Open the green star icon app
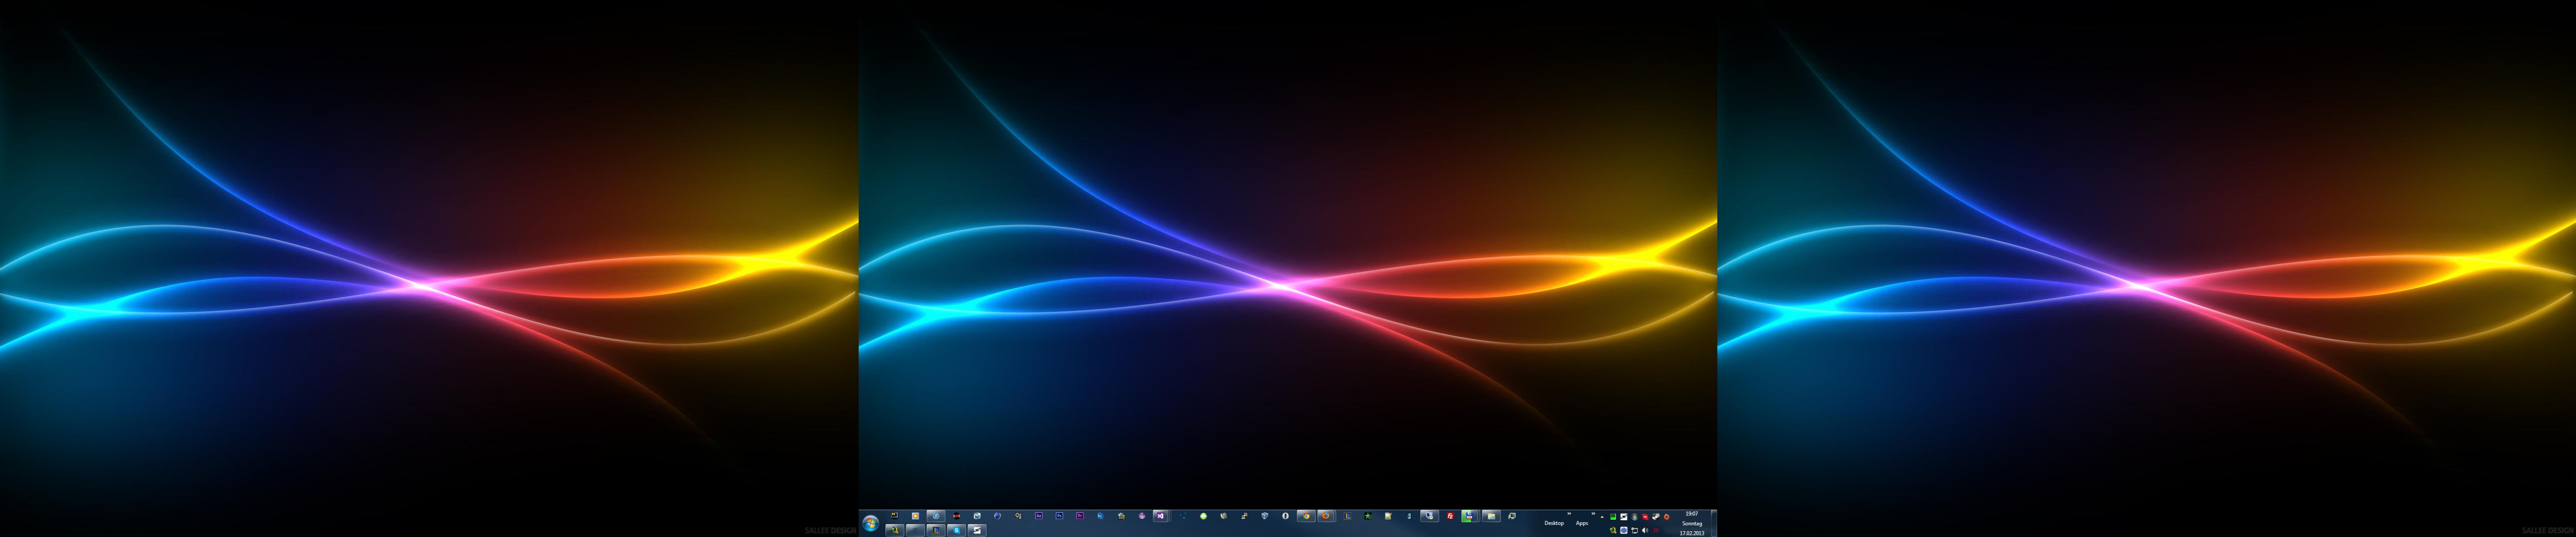 pos(1368,516)
